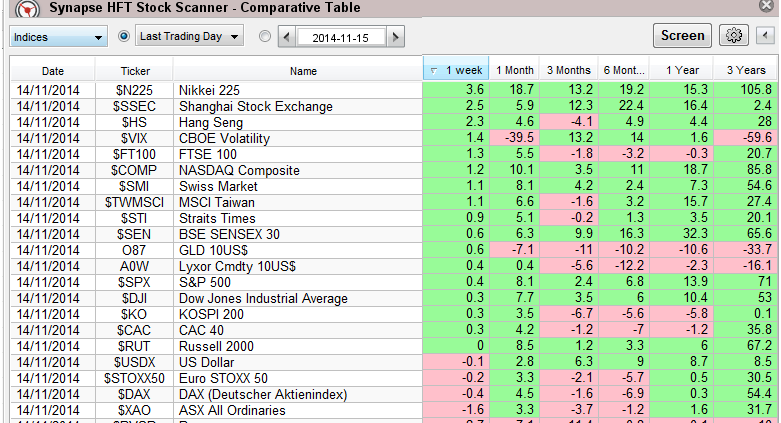Open the settings gear icon
This screenshot has height=423, width=781.
[x=733, y=36]
